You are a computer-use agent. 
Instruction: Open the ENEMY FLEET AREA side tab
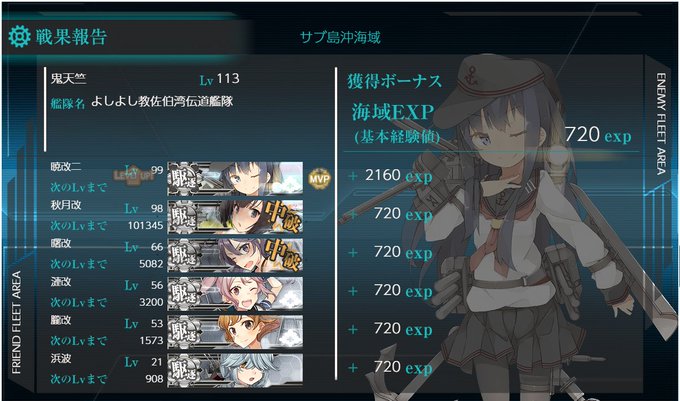pos(661,124)
